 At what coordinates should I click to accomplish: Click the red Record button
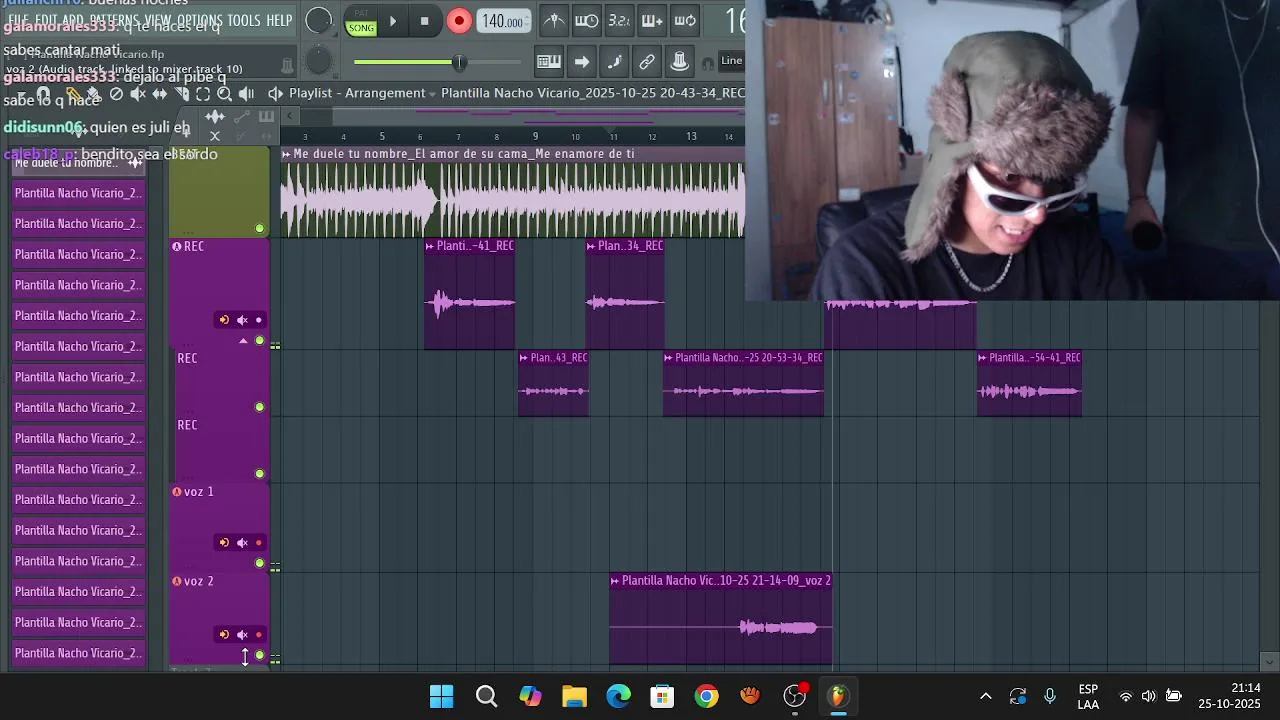[459, 21]
